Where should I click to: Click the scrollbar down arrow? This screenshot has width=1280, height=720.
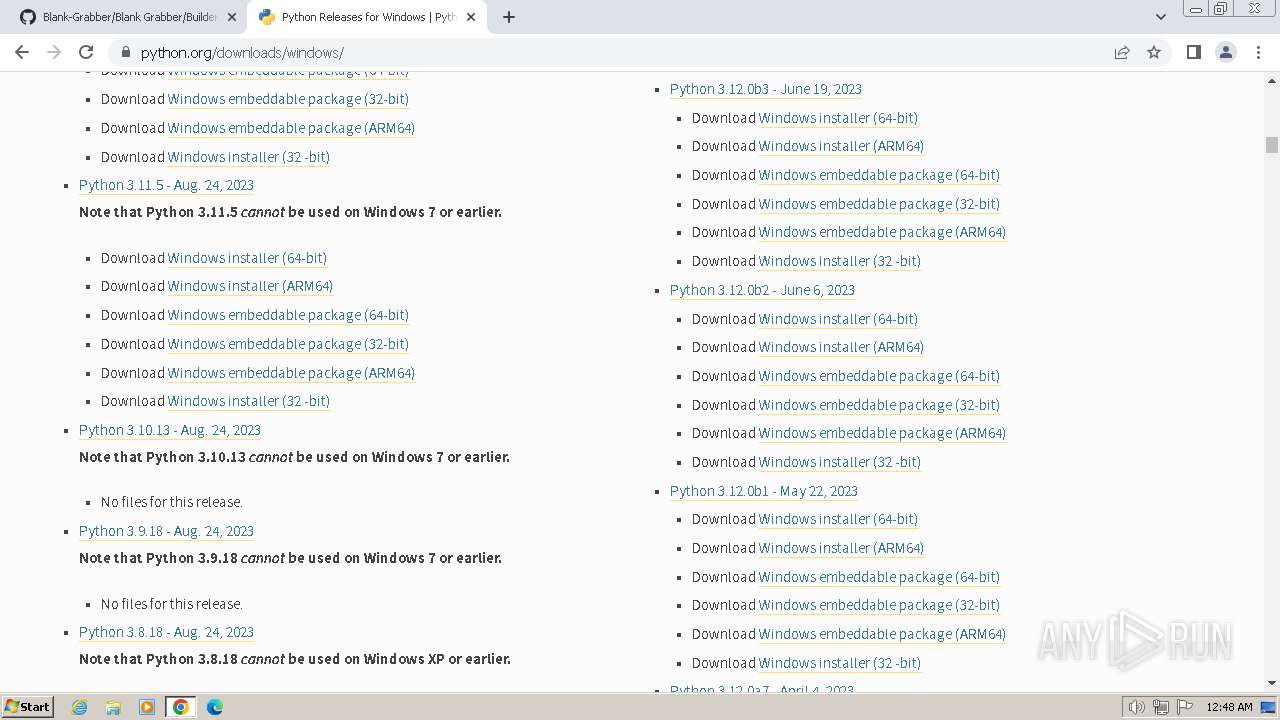1272,683
